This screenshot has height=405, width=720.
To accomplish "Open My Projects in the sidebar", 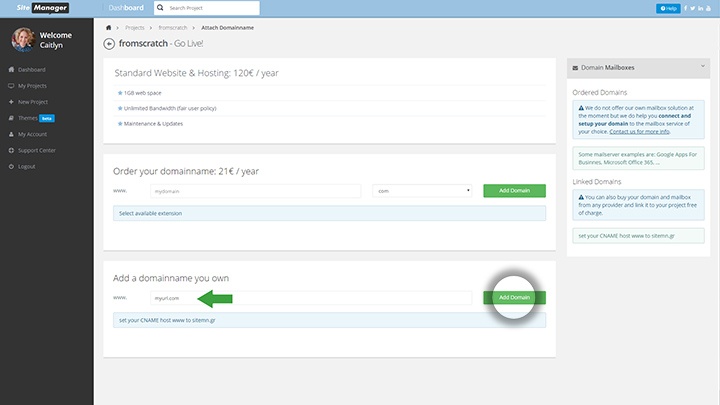I will click(x=32, y=86).
